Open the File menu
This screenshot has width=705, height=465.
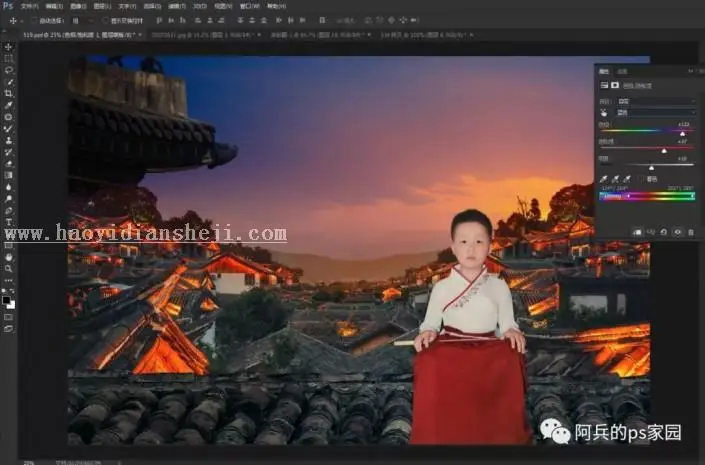[30, 6]
